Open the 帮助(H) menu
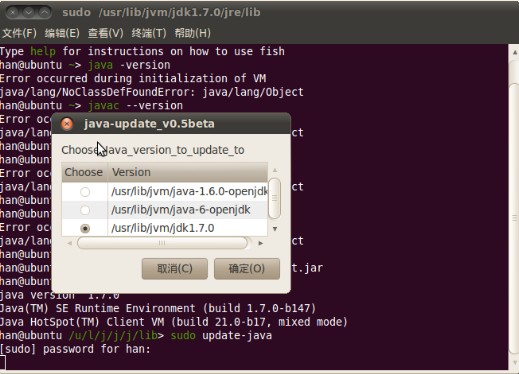The image size is (519, 374). click(x=192, y=33)
